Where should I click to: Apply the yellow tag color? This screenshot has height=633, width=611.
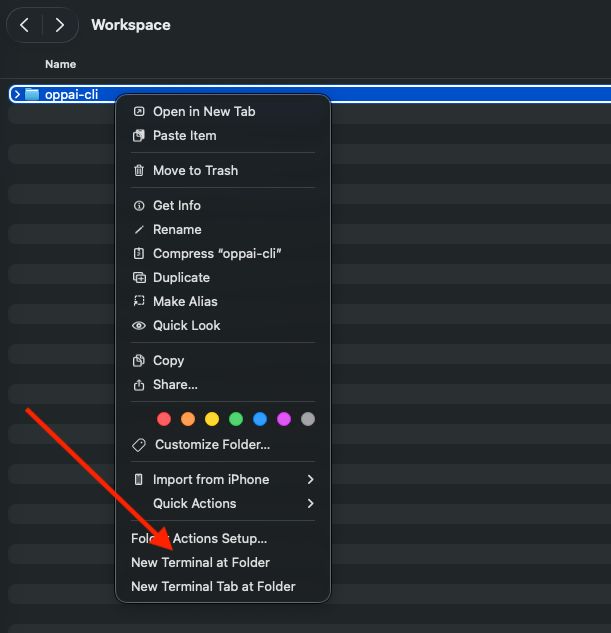(212, 419)
